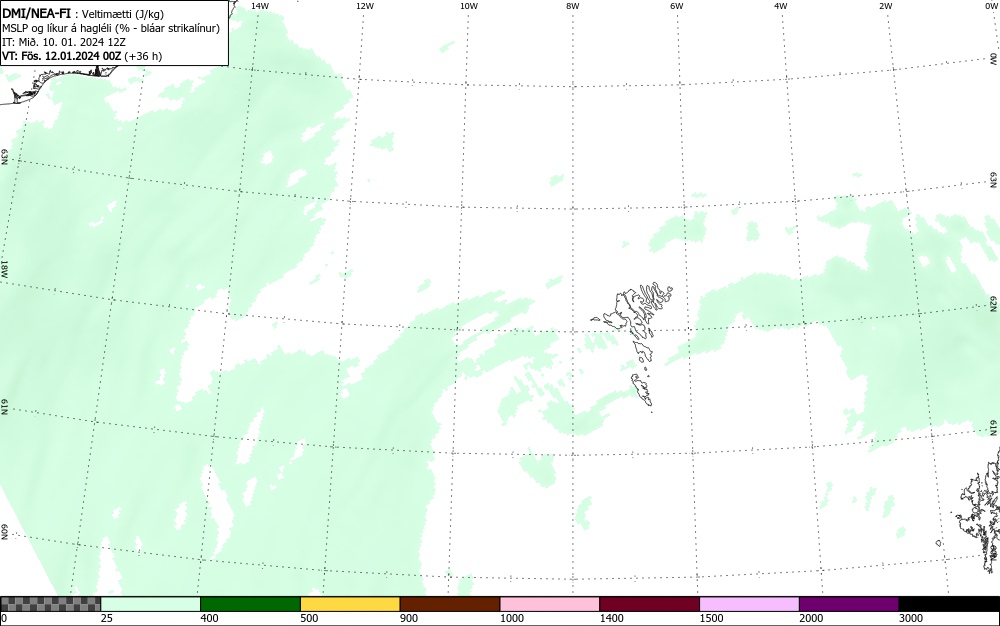This screenshot has width=1000, height=626.
Task: Click the legend value '1400'
Action: [x=612, y=618]
